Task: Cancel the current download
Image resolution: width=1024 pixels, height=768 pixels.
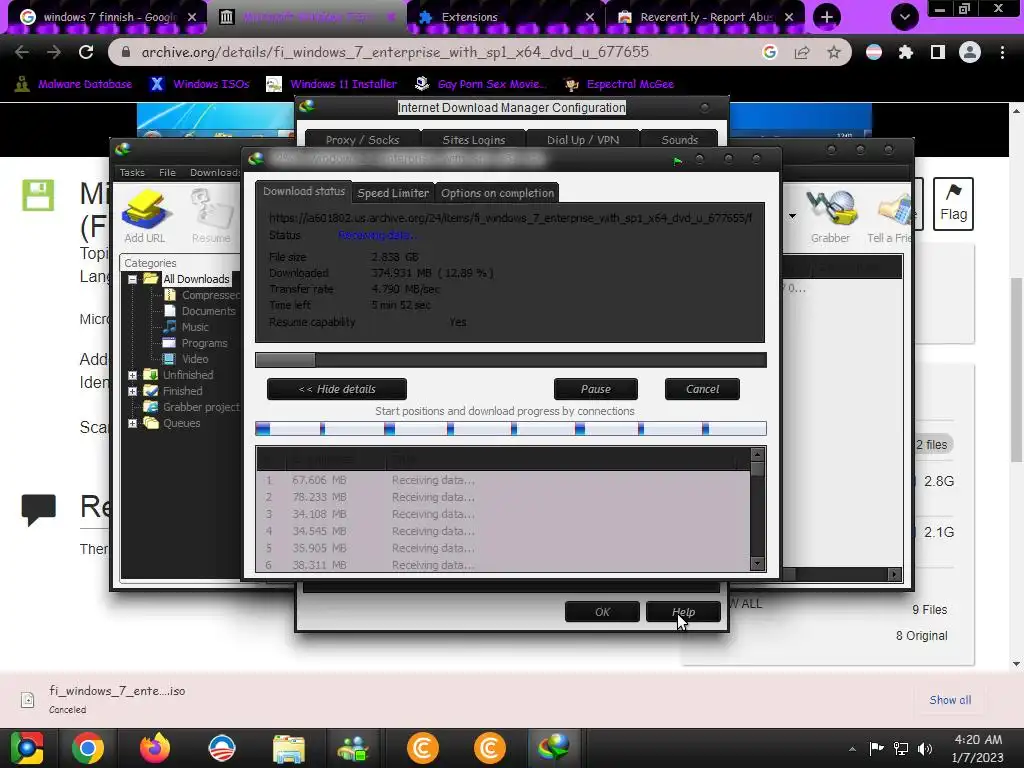Action: pyautogui.click(x=702, y=389)
